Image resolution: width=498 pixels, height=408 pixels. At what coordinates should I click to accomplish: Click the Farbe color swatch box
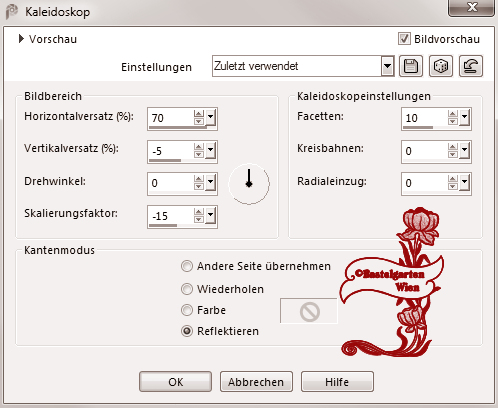[309, 311]
